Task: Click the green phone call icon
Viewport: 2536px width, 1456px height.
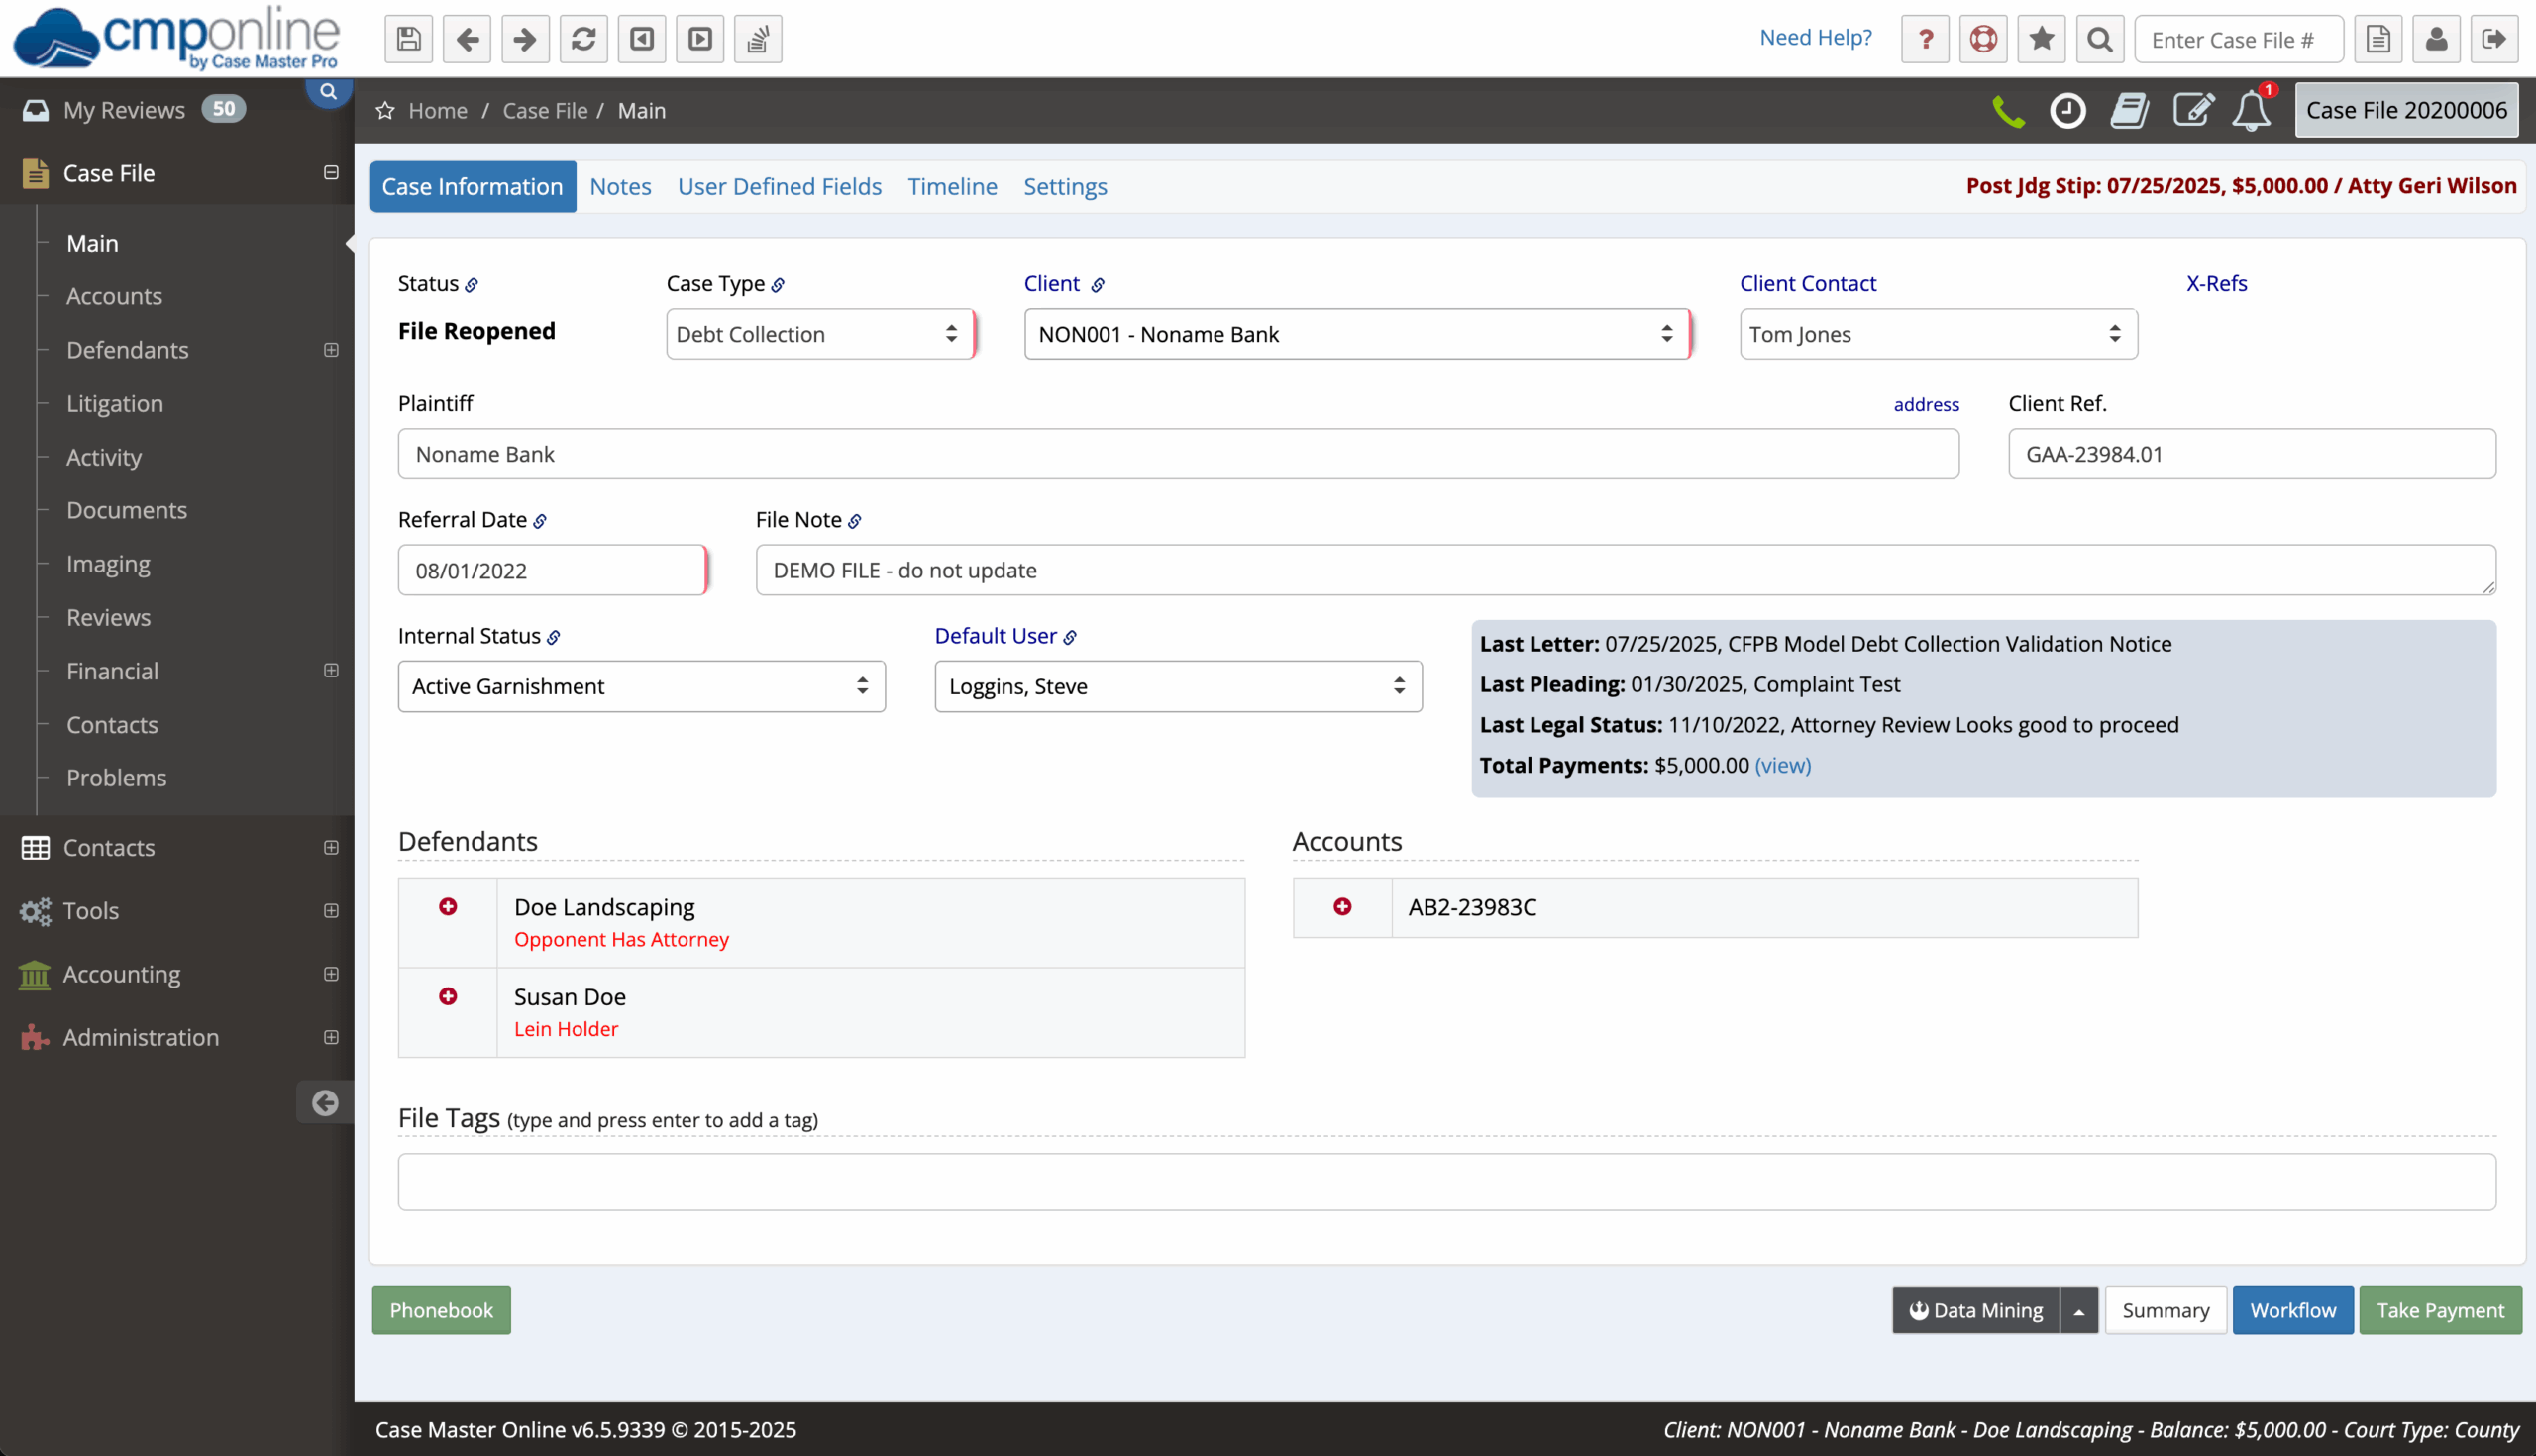Action: [x=2007, y=110]
